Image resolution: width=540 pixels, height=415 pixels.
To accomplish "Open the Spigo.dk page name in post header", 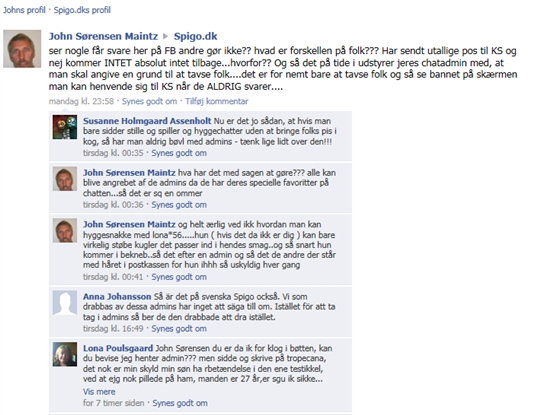I will (x=195, y=36).
